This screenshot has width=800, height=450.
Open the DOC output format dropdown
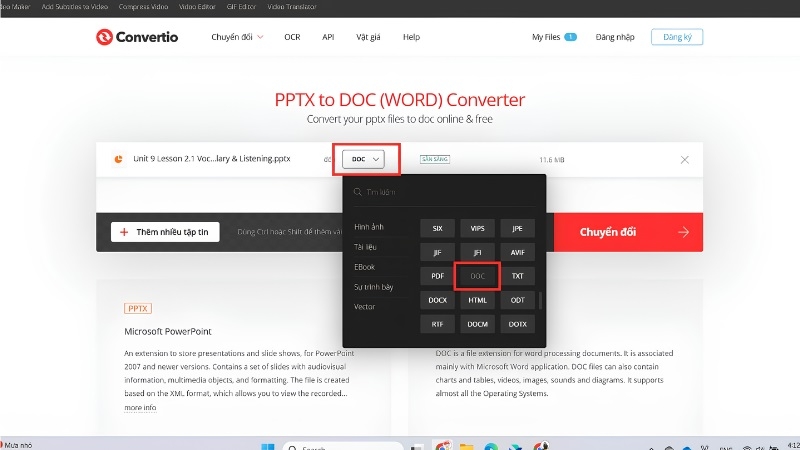(363, 159)
